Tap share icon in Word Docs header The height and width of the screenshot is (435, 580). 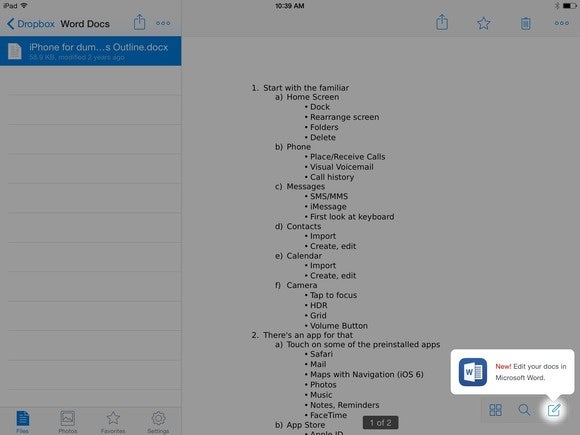(x=139, y=22)
